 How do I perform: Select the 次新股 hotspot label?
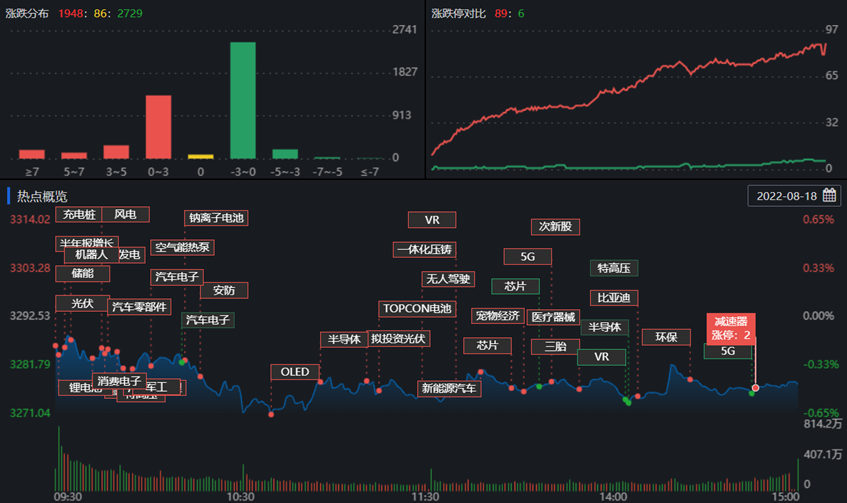pos(555,227)
